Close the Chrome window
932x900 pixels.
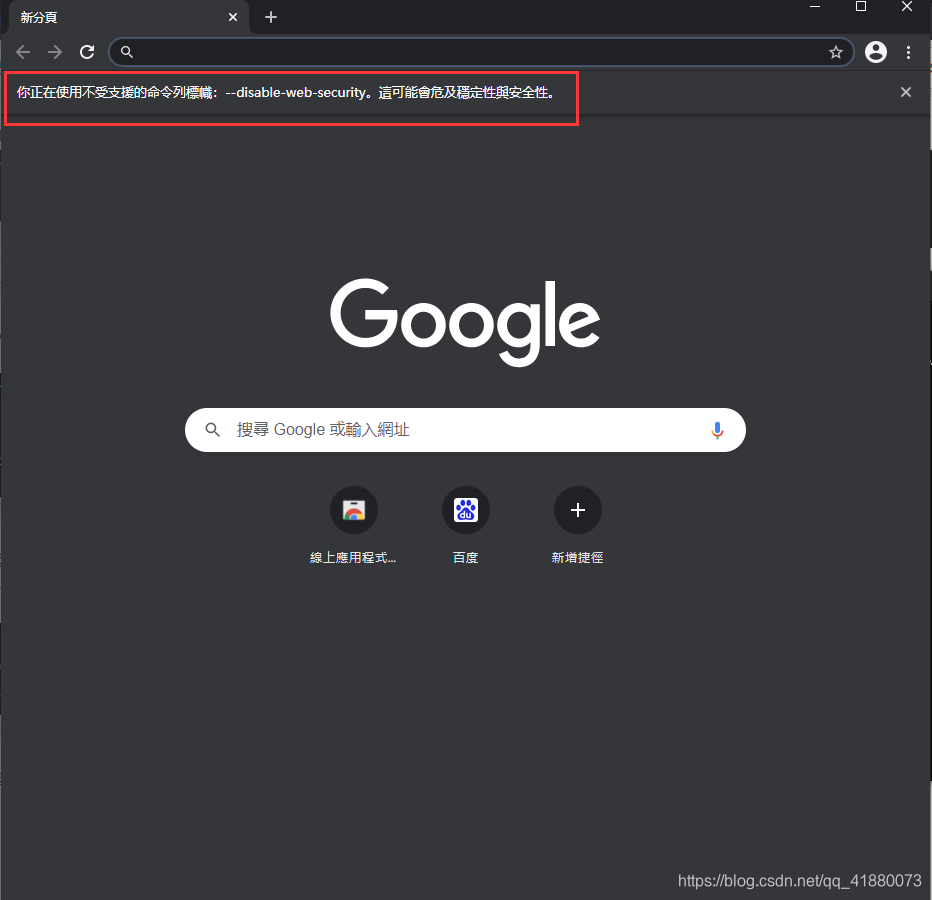[906, 7]
